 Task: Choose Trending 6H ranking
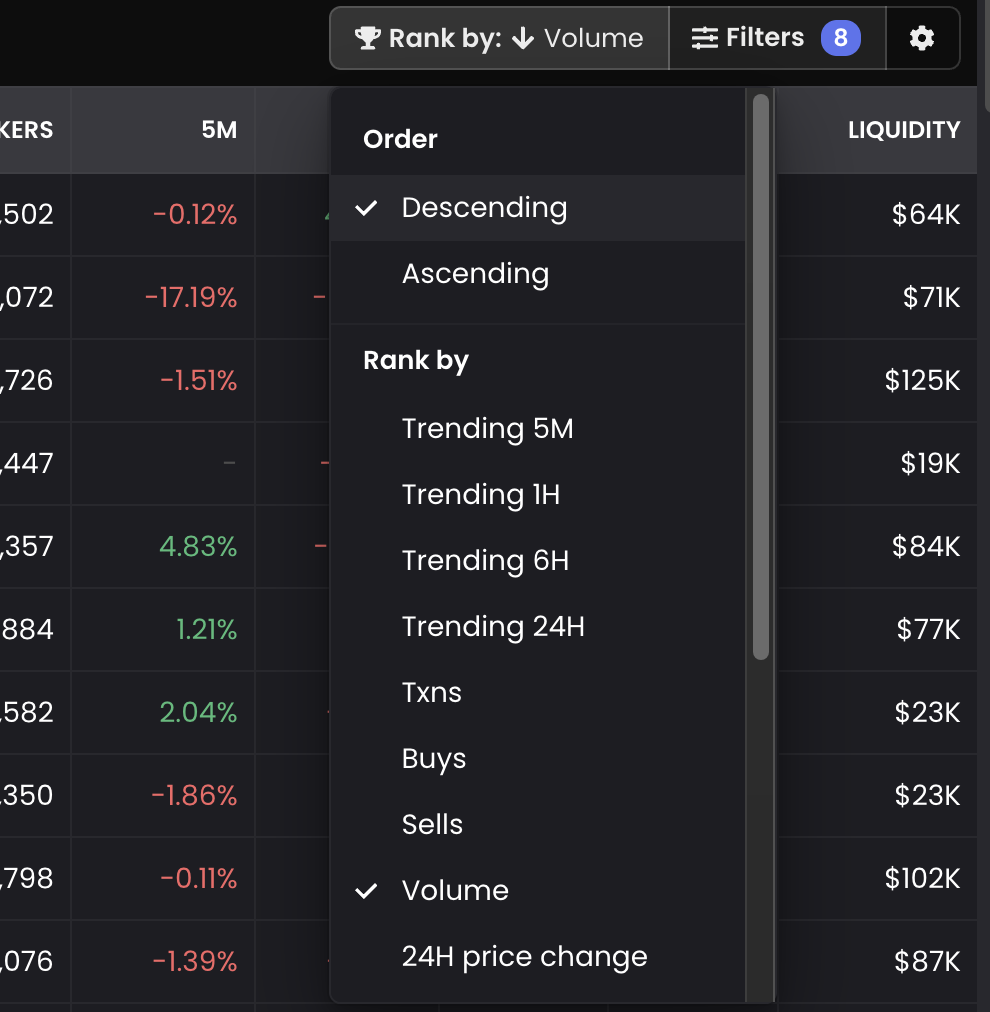(x=485, y=561)
